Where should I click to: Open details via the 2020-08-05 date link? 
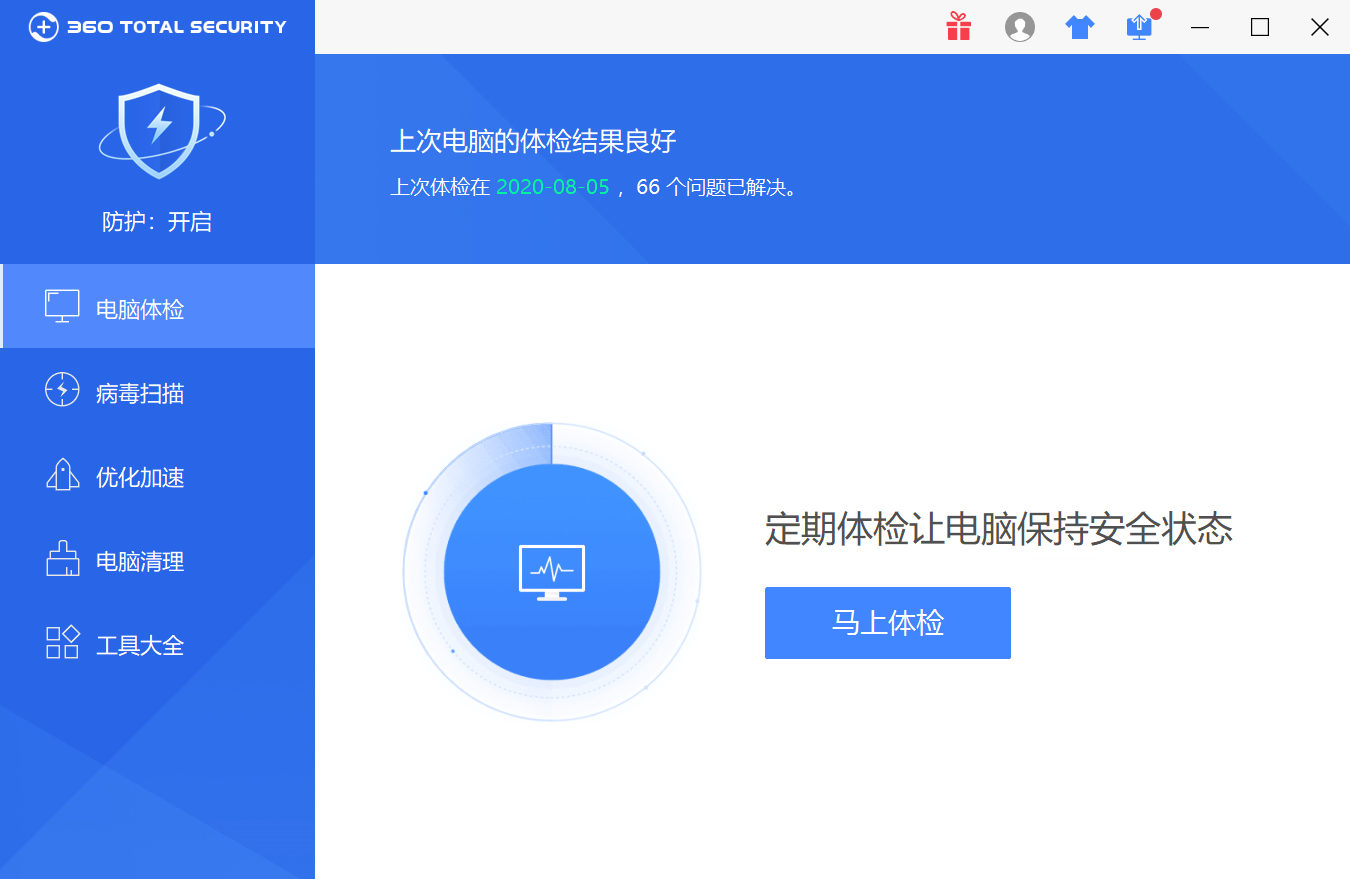tap(552, 187)
